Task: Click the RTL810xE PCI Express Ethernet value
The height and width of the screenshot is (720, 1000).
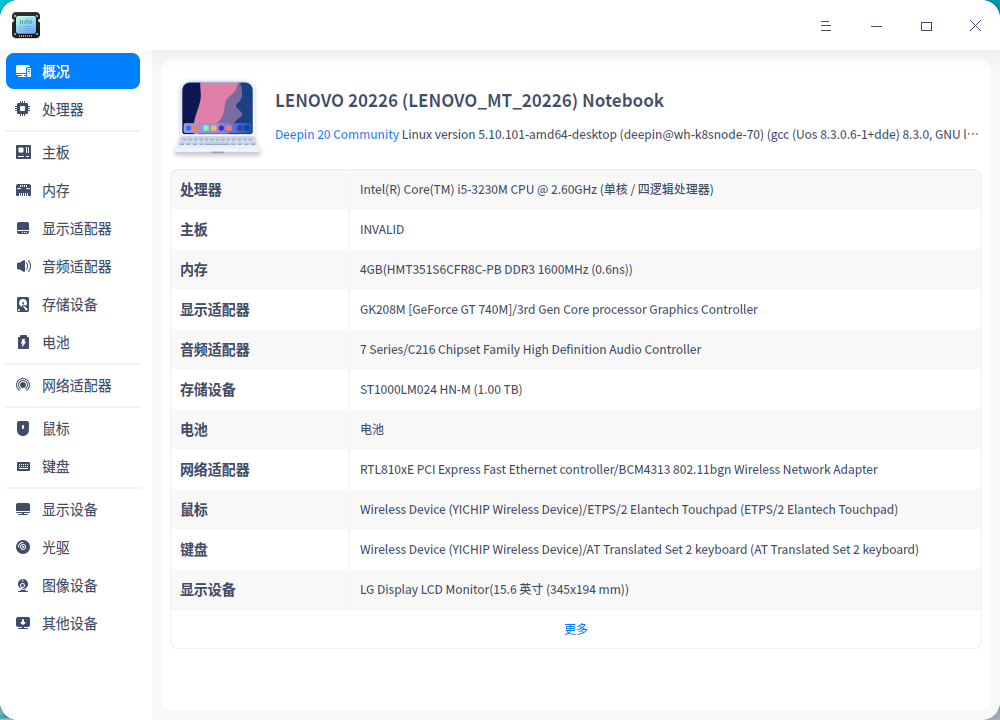Action: coord(619,470)
